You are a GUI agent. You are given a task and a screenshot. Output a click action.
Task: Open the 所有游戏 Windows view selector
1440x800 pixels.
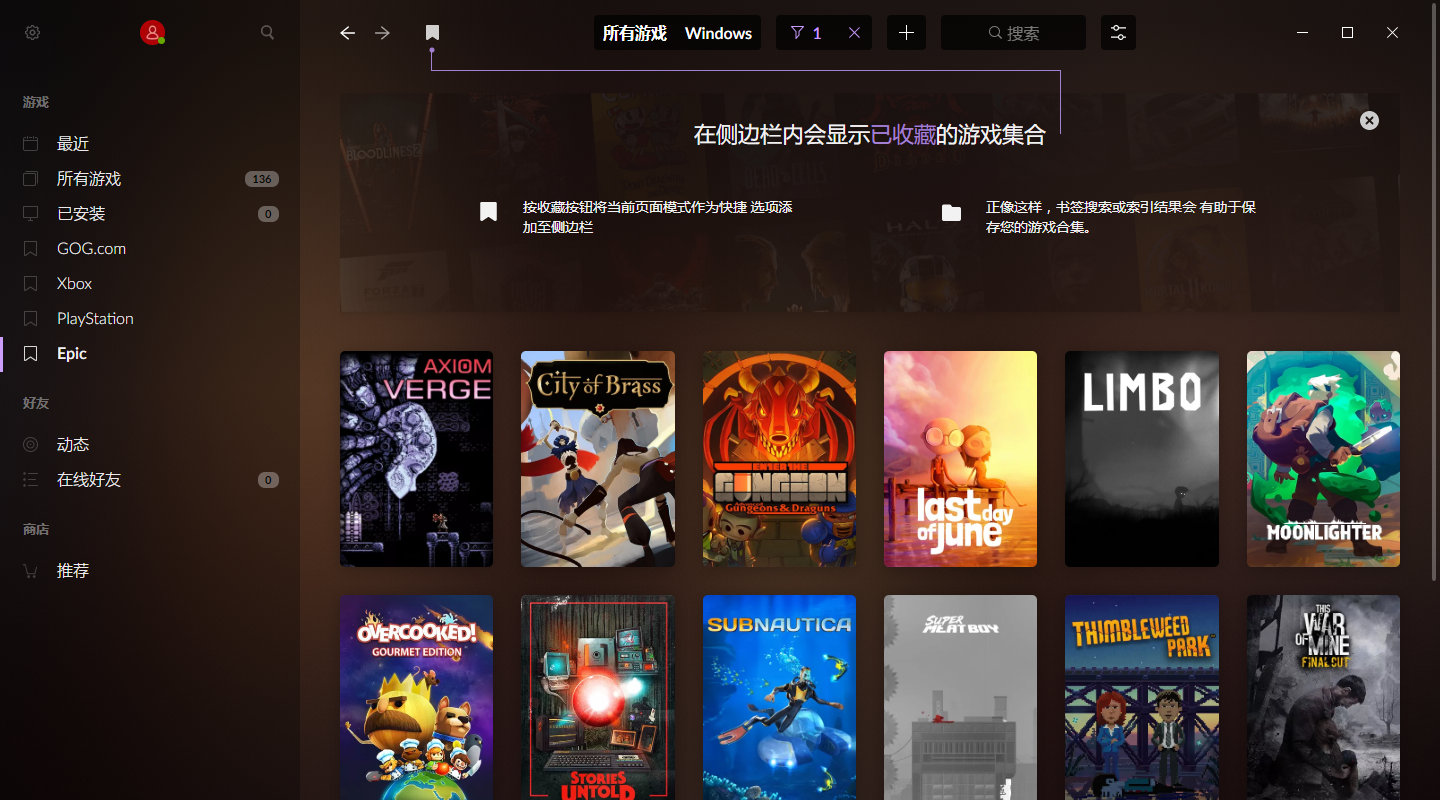click(x=677, y=32)
